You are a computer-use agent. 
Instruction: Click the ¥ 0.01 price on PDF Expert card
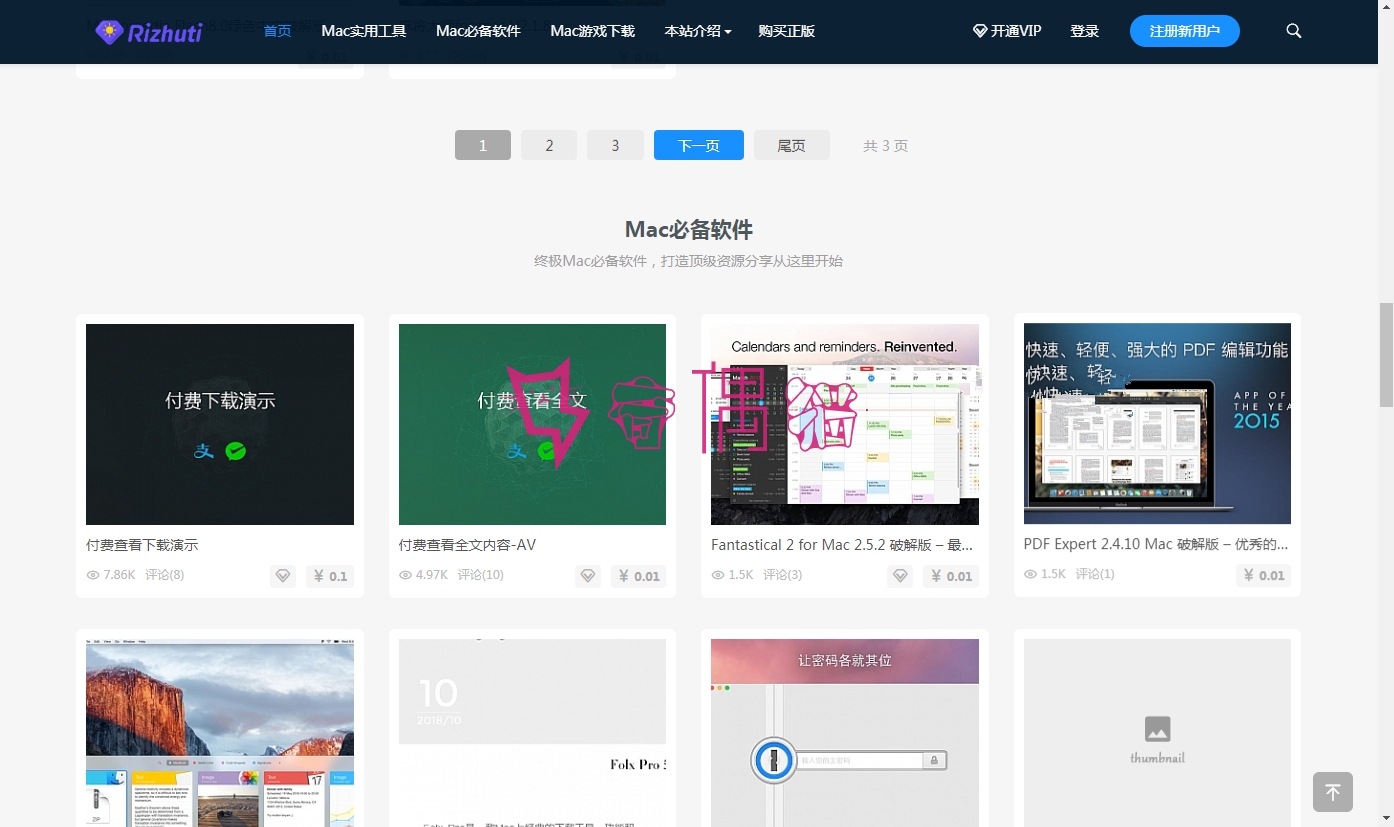1263,576
